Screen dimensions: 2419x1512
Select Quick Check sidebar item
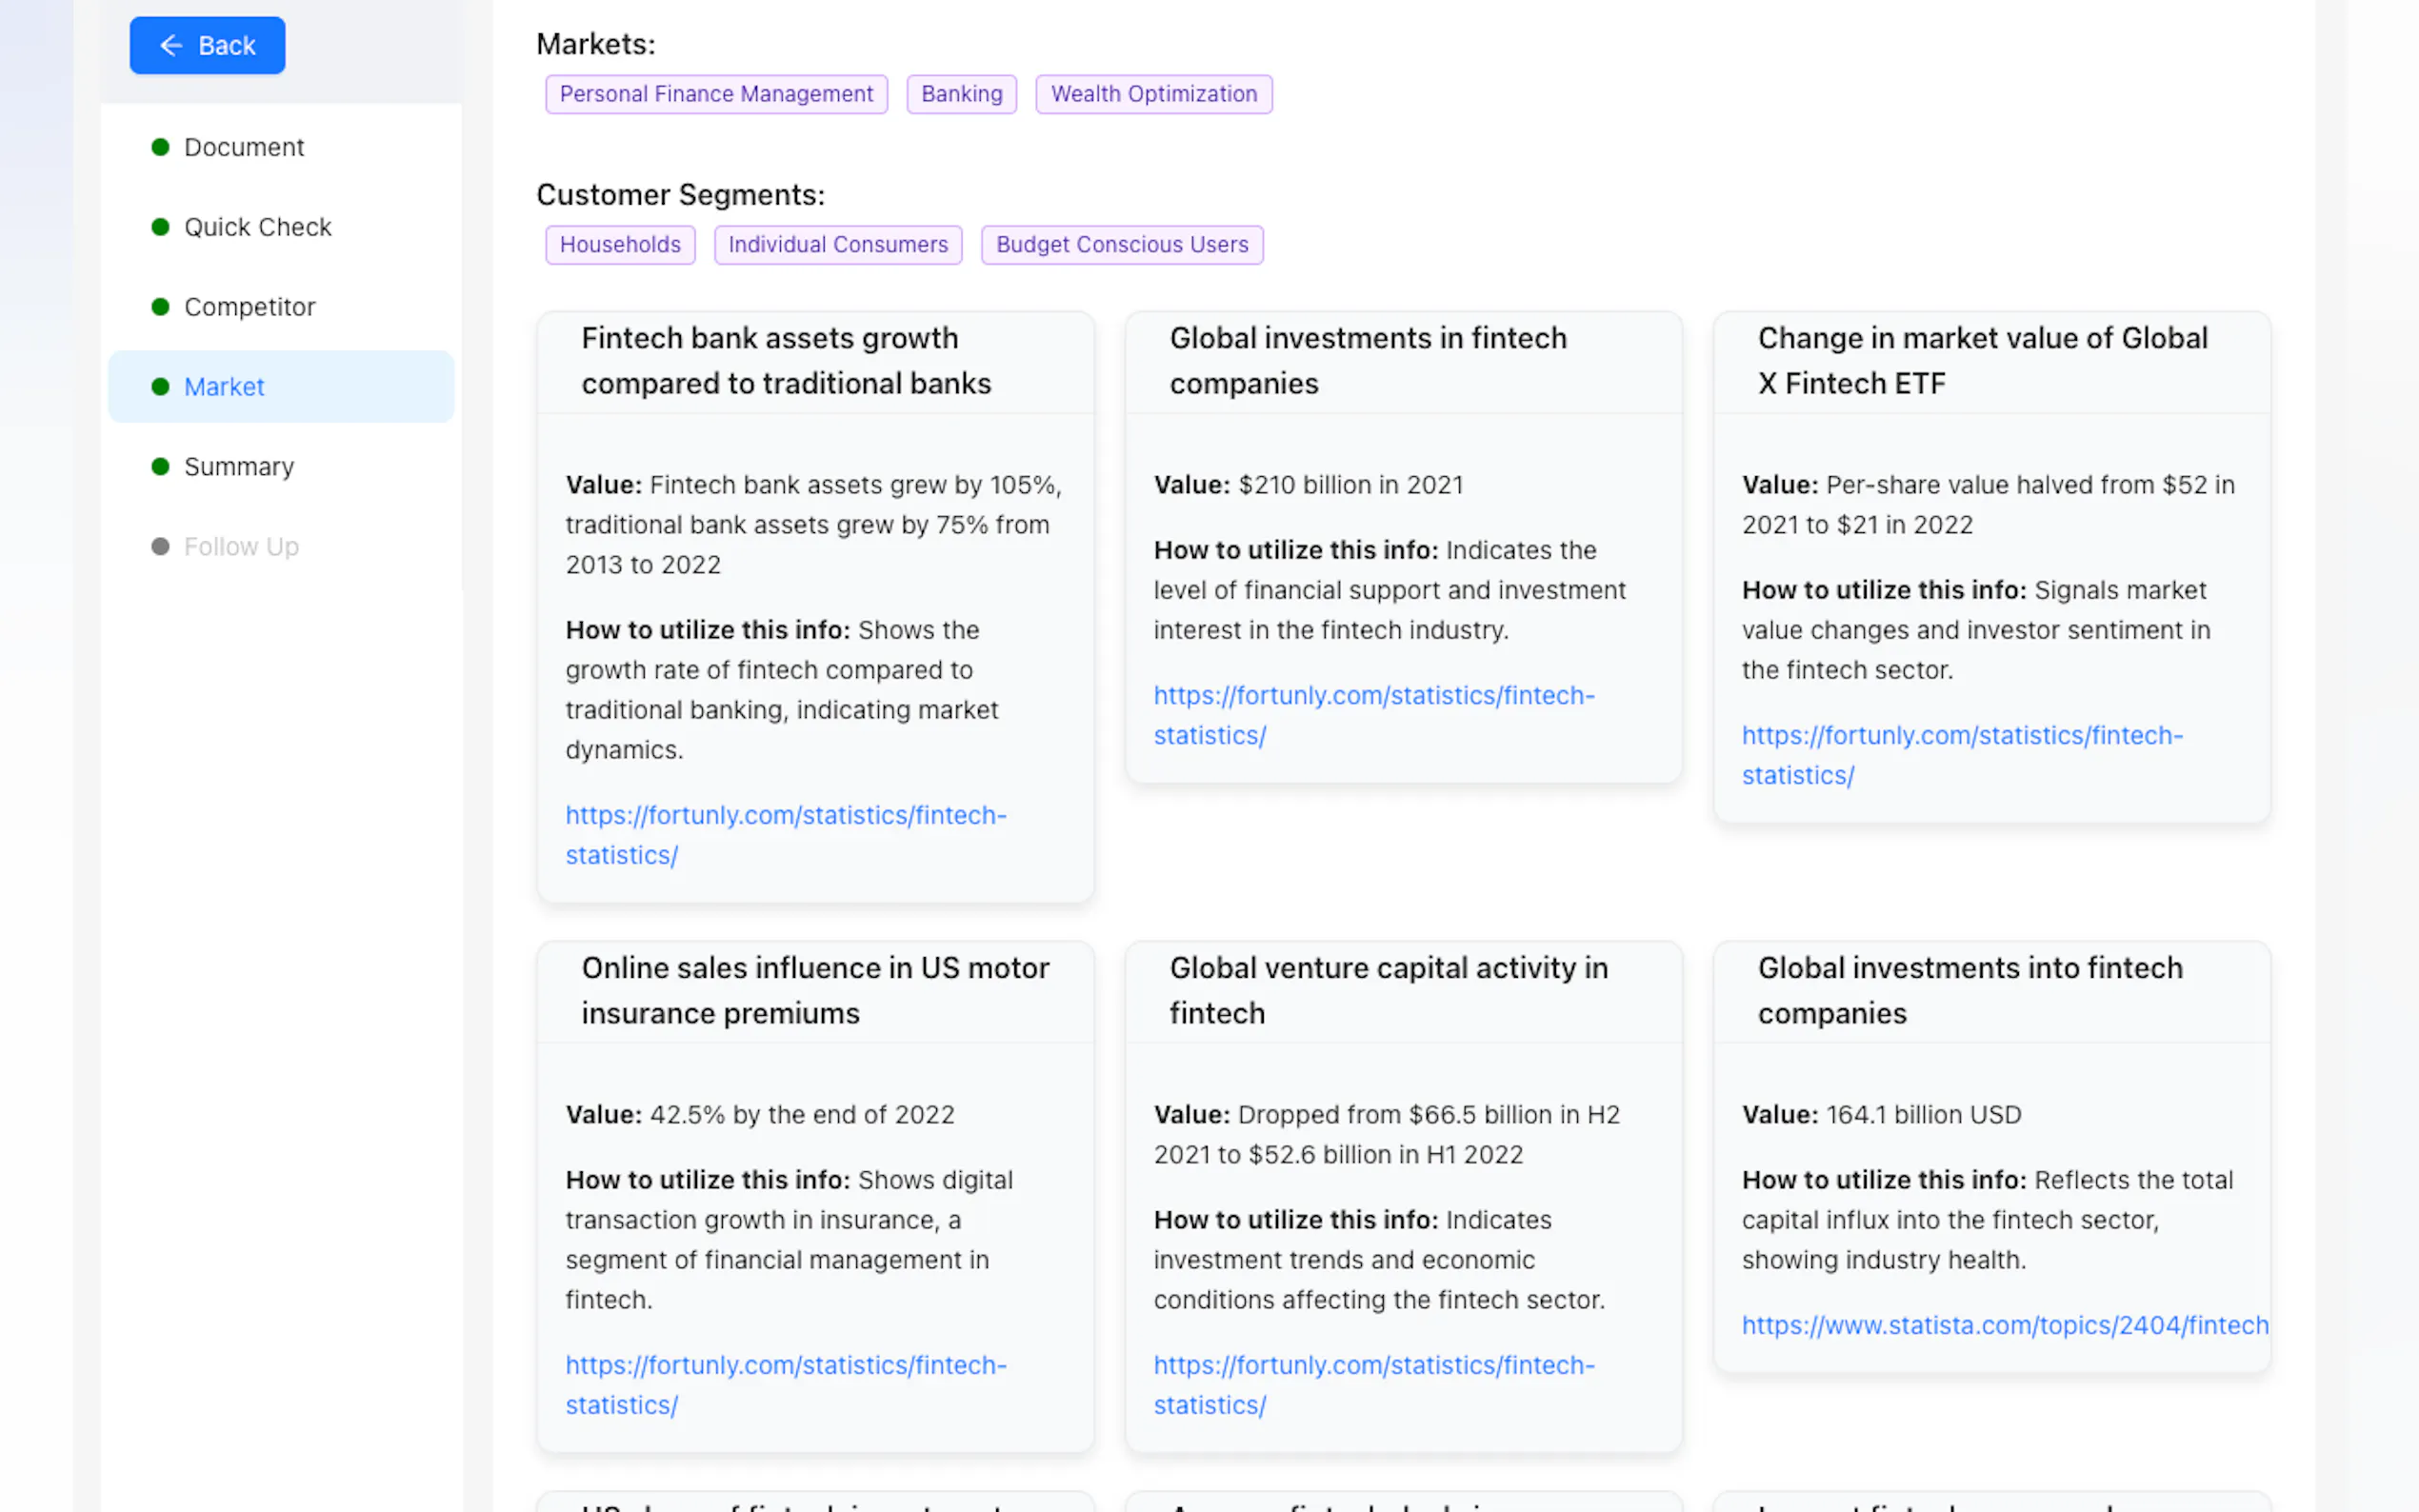point(257,227)
